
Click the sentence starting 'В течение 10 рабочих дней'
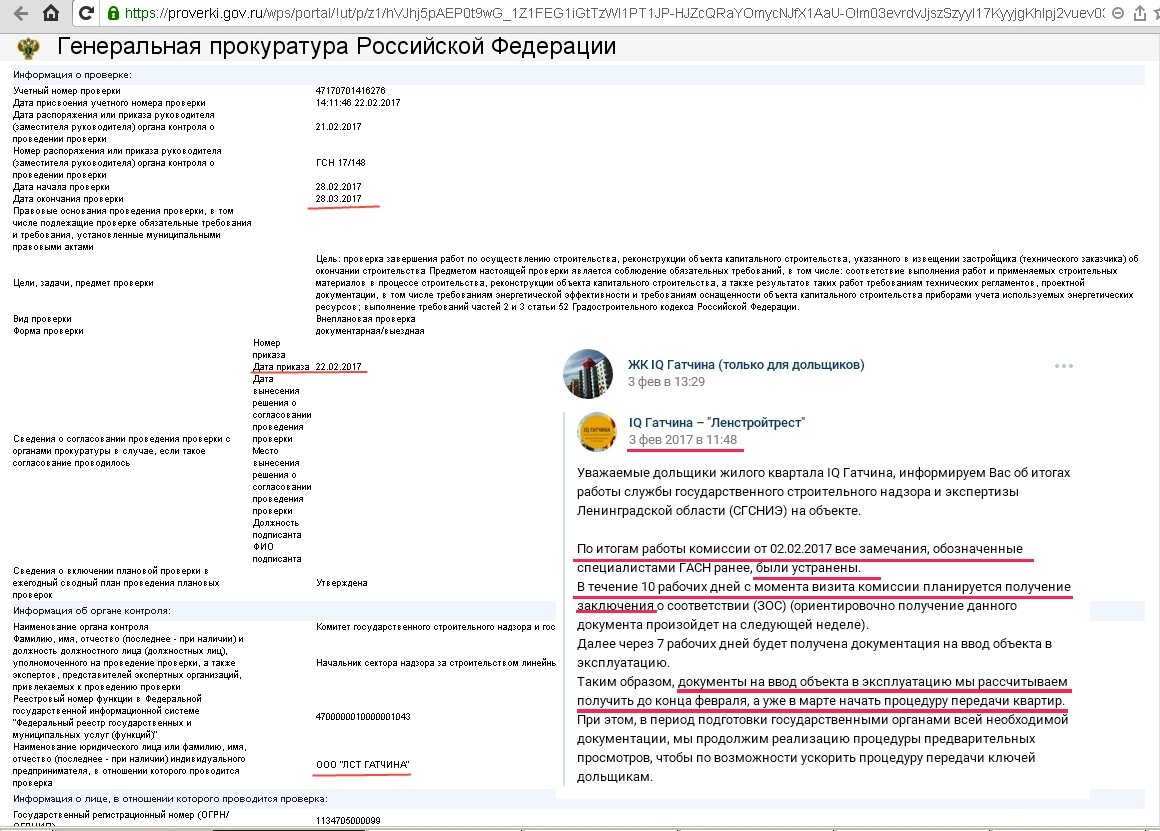tap(823, 605)
